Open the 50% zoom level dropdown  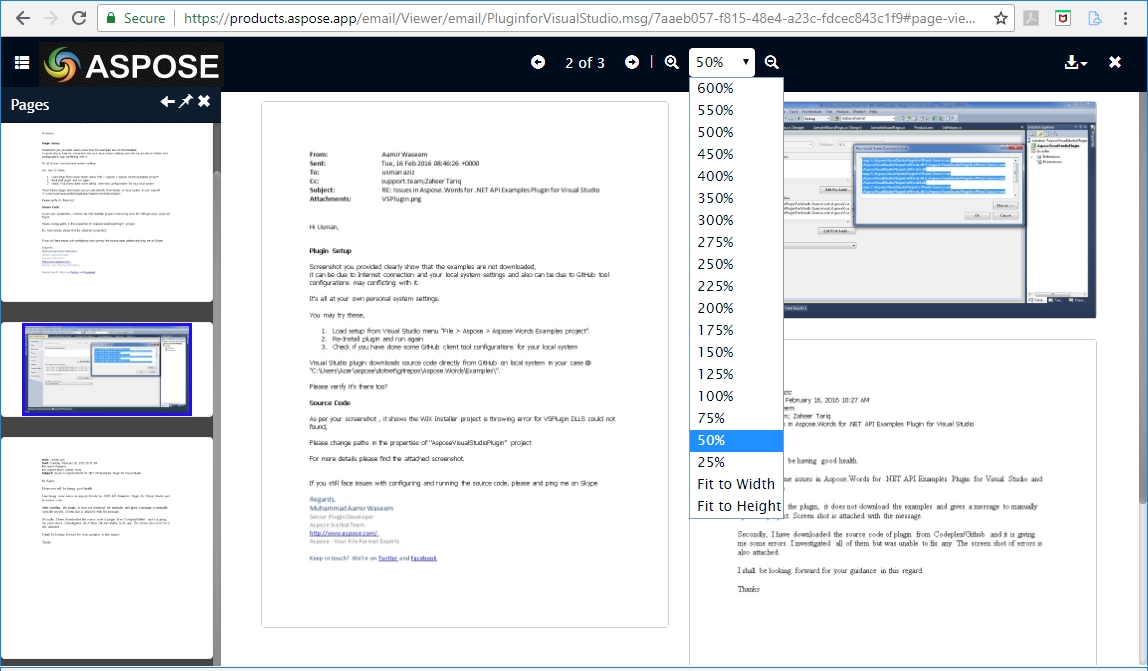(722, 62)
